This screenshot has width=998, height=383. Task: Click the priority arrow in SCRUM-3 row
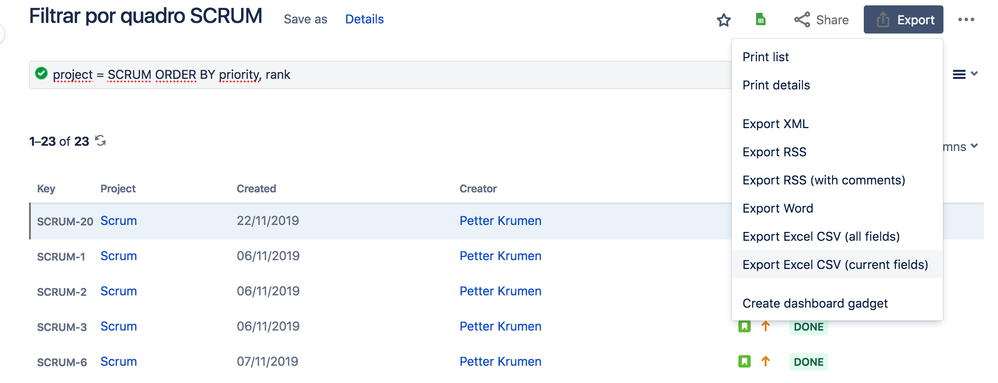click(766, 326)
